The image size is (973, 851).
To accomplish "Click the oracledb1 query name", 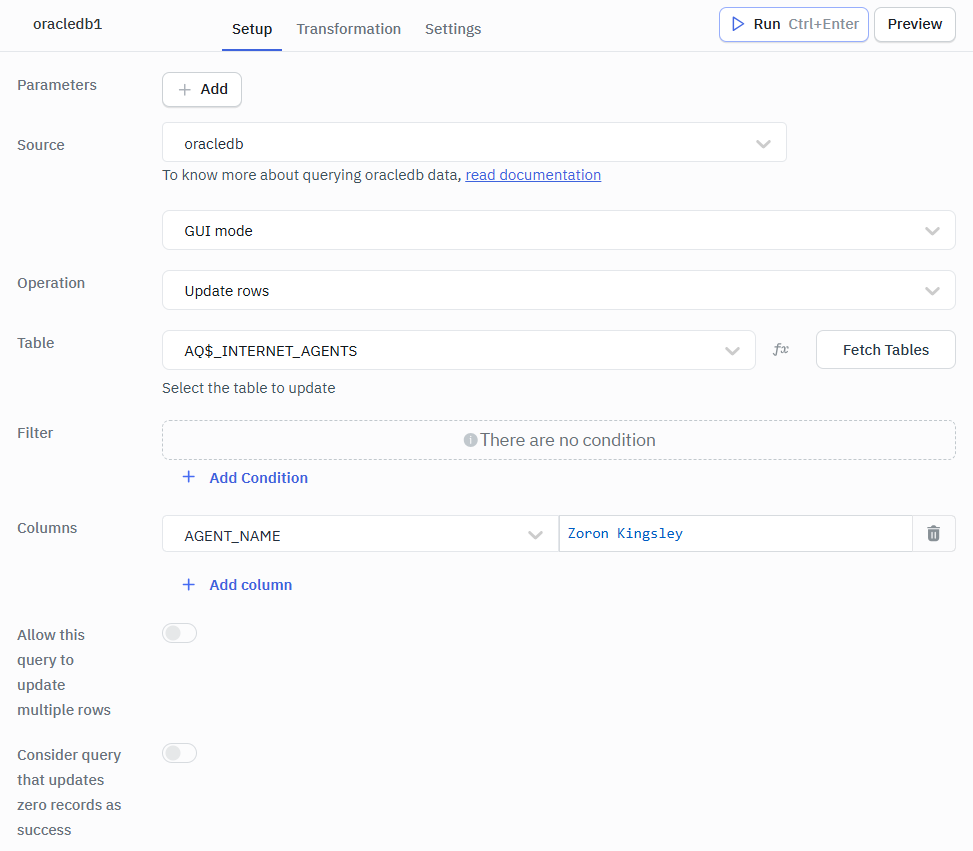I will [x=68, y=24].
